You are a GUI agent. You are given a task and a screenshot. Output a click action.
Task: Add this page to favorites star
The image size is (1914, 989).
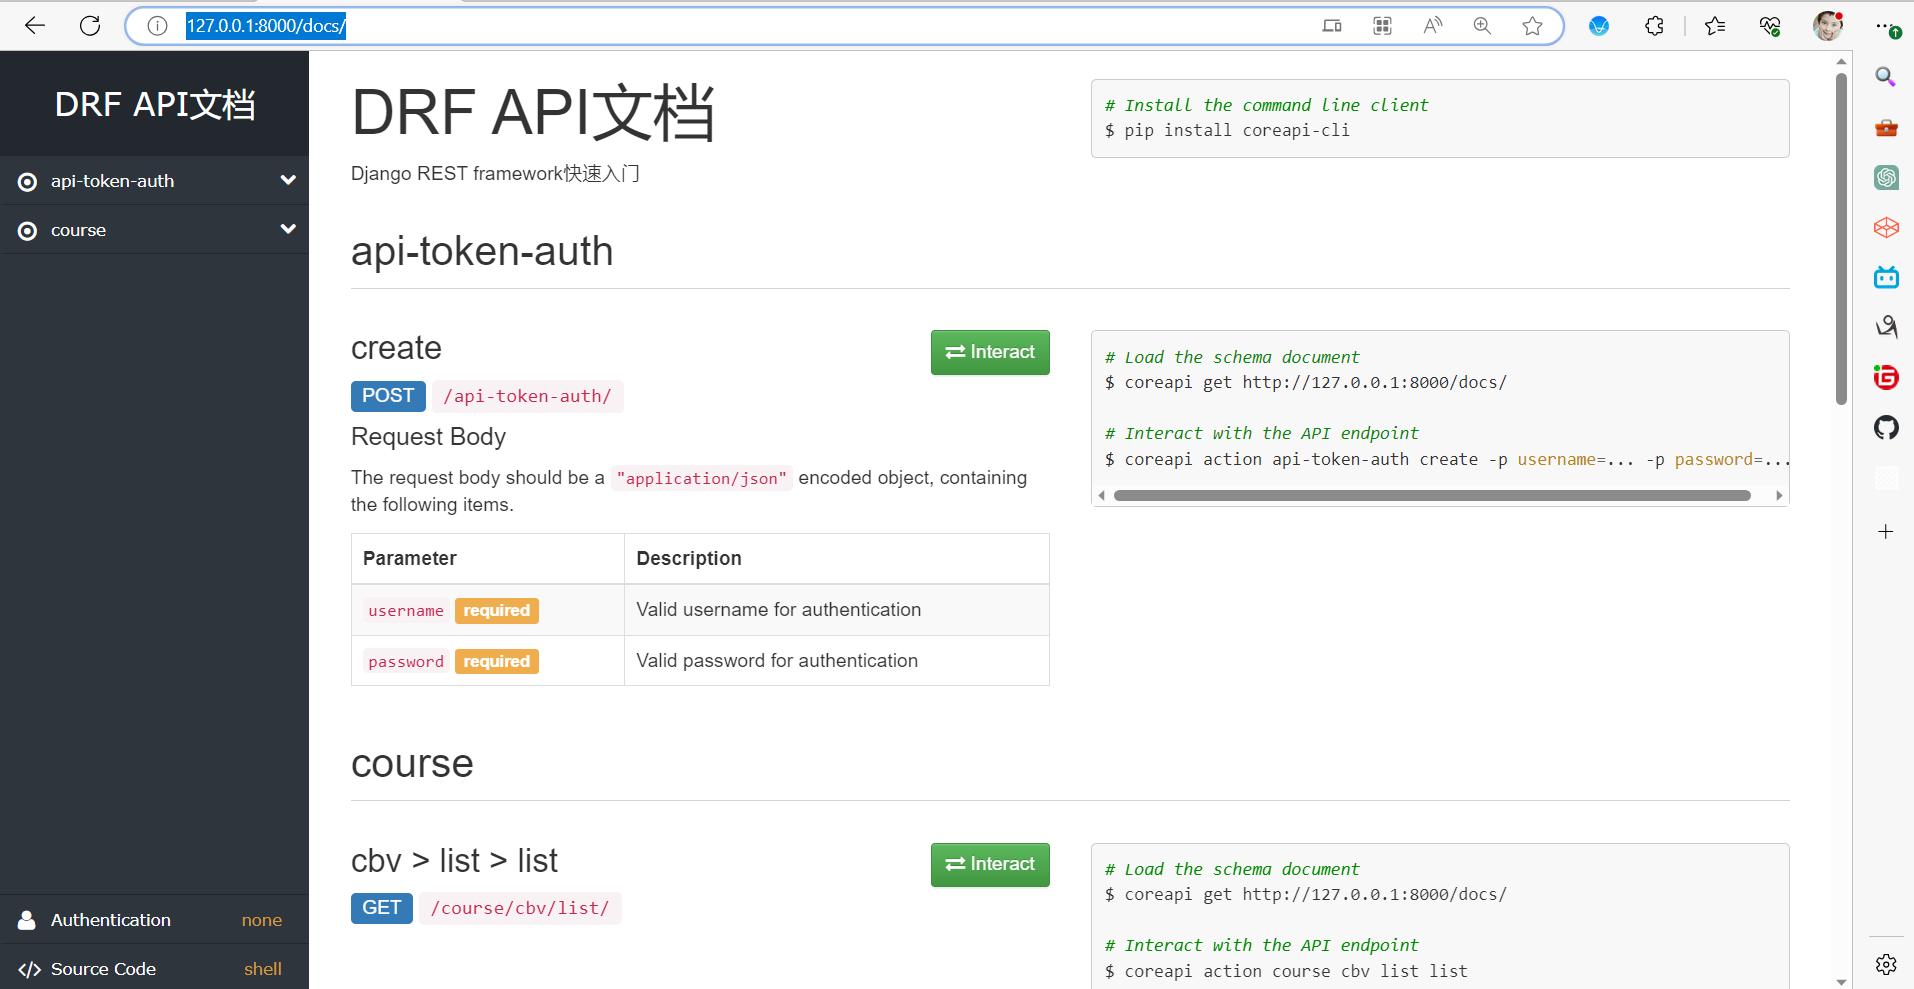(1532, 26)
